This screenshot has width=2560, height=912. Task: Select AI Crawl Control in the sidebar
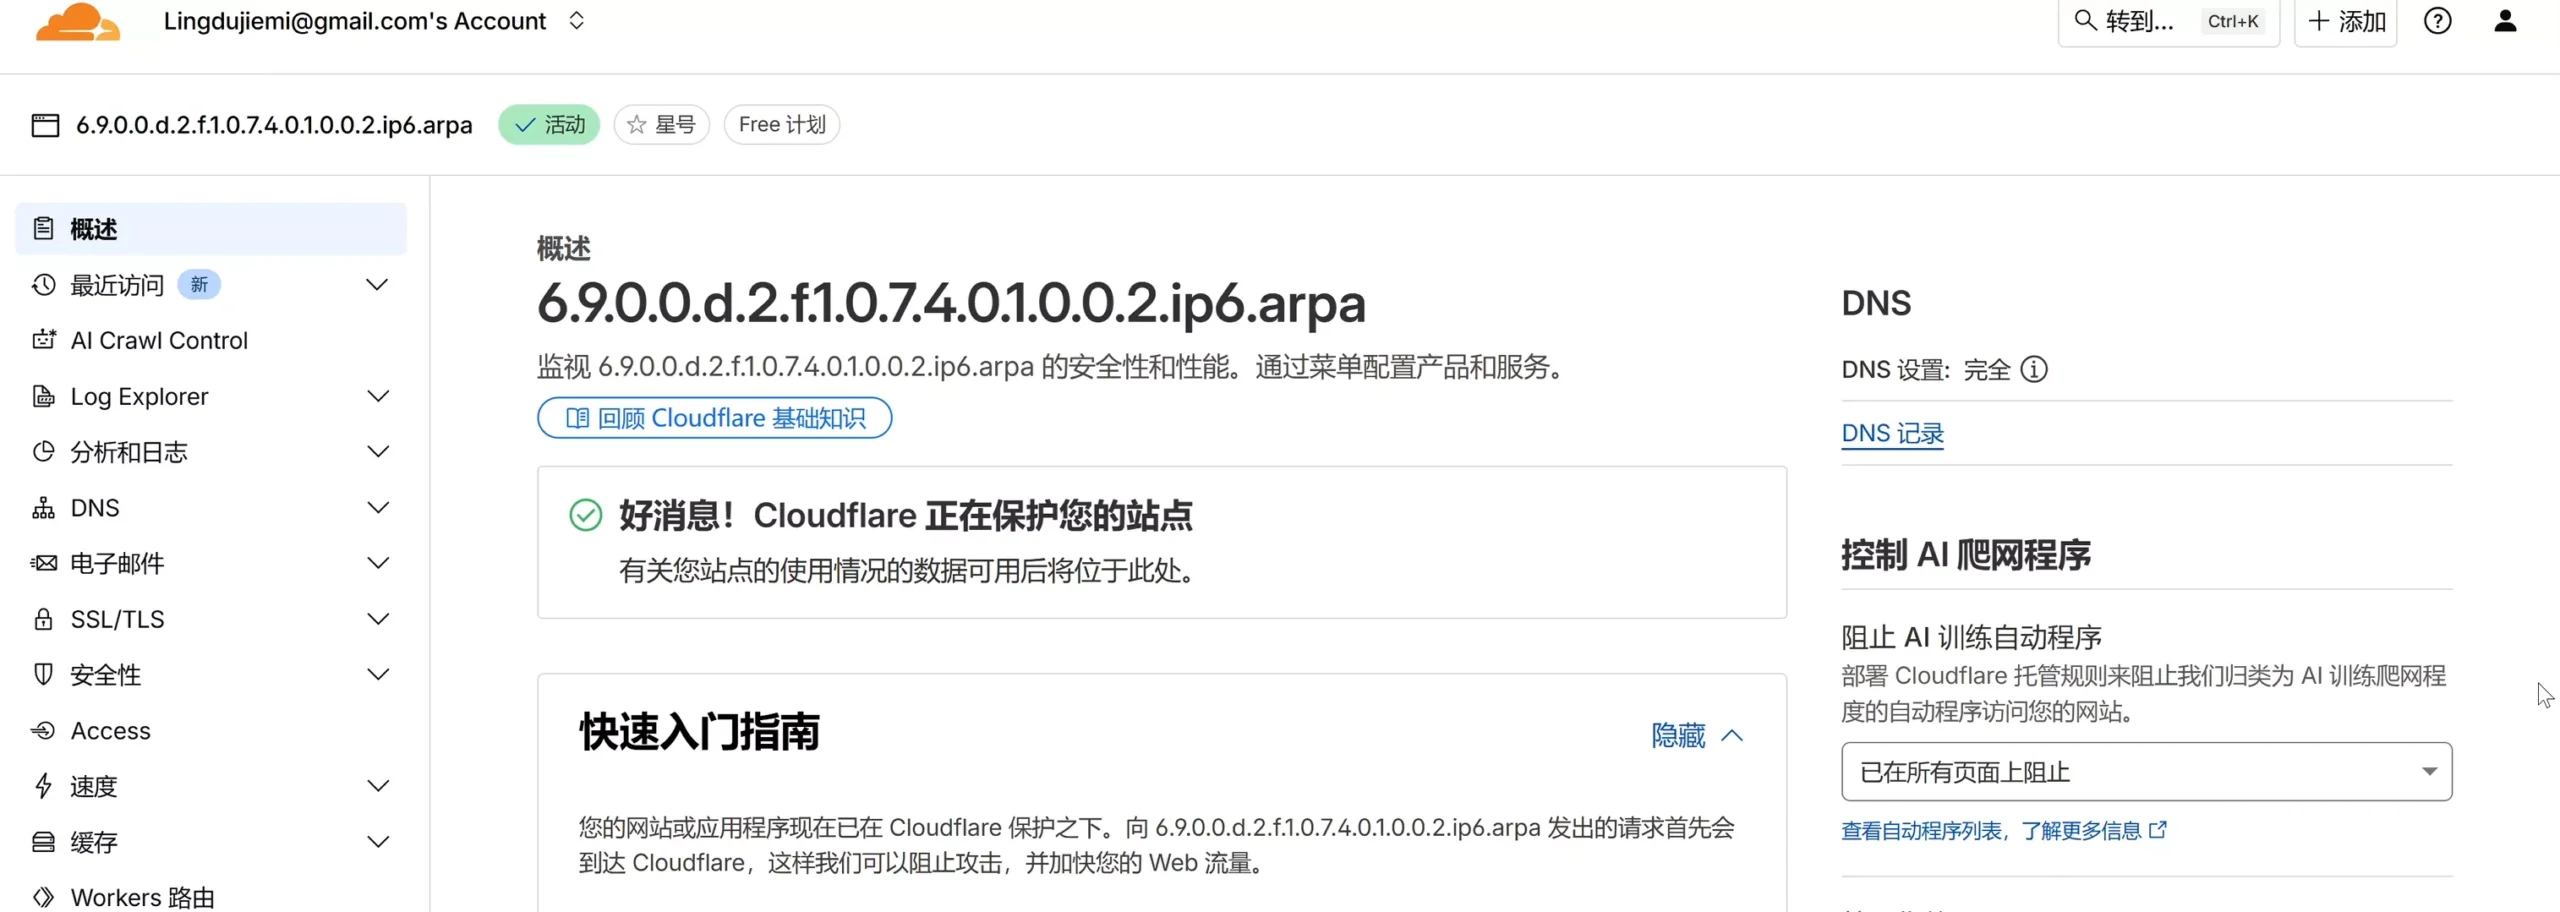(x=159, y=340)
